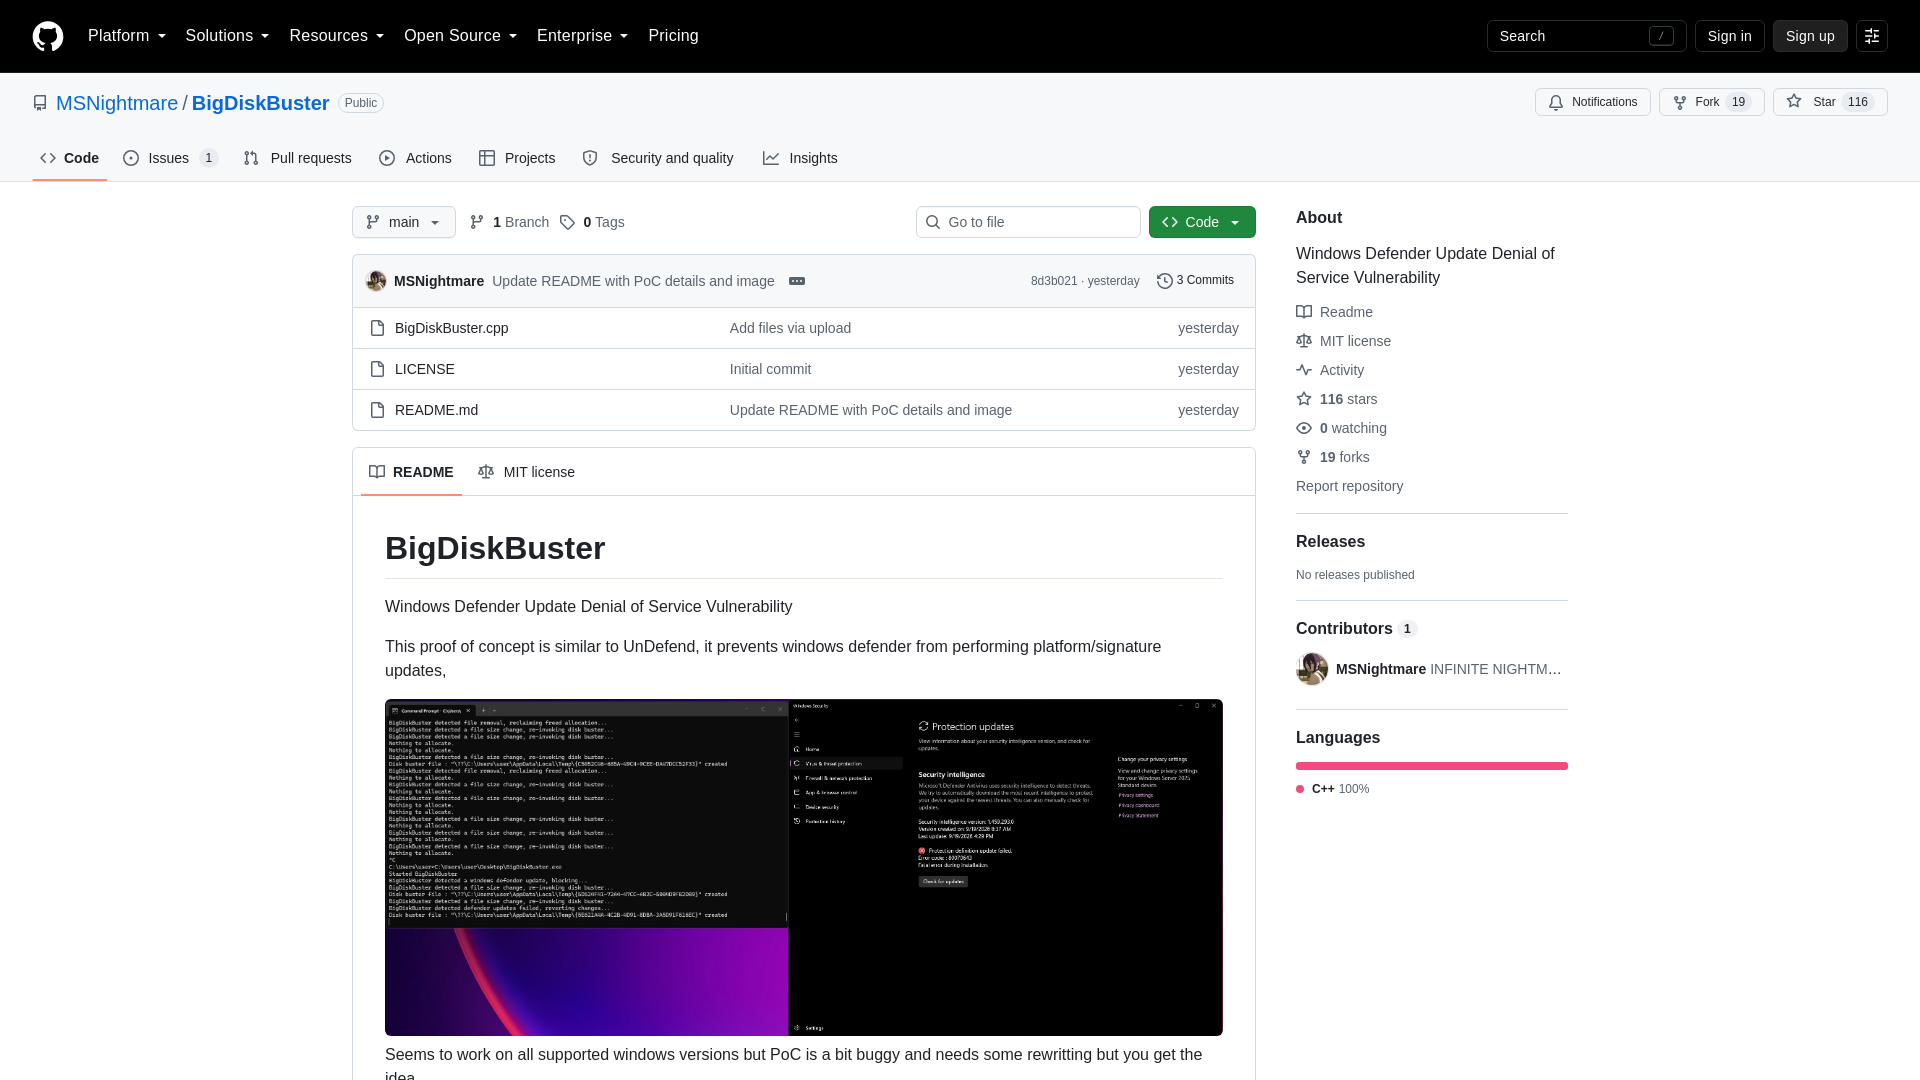
Task: View 116 stars link
Action: [1336, 399]
